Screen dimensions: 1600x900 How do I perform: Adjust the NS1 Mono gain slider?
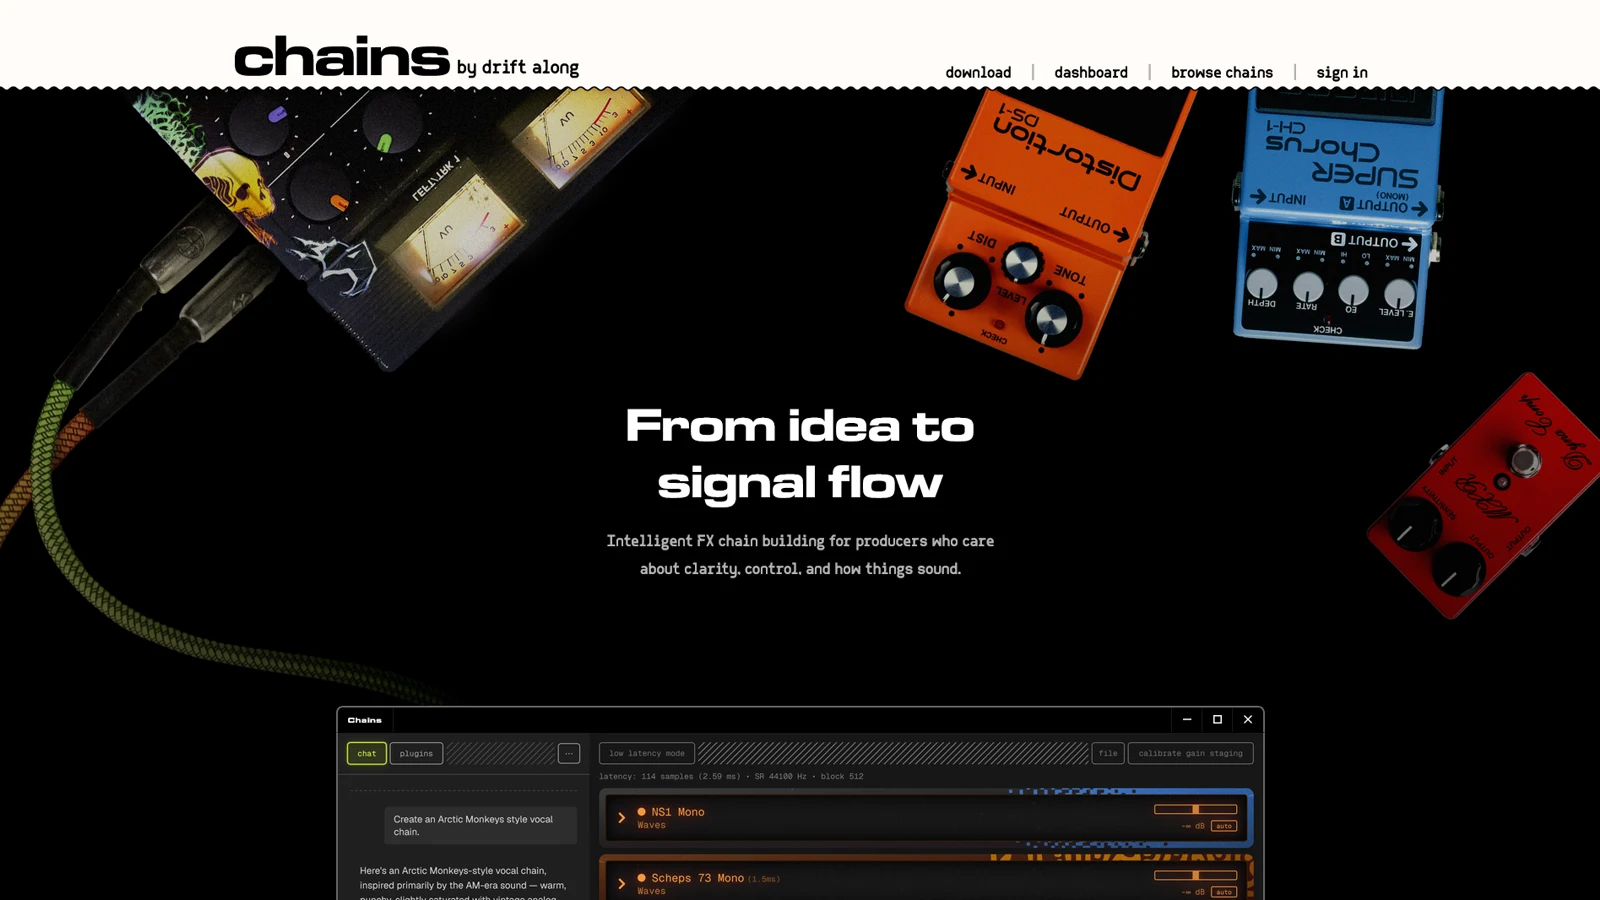[x=1196, y=809]
